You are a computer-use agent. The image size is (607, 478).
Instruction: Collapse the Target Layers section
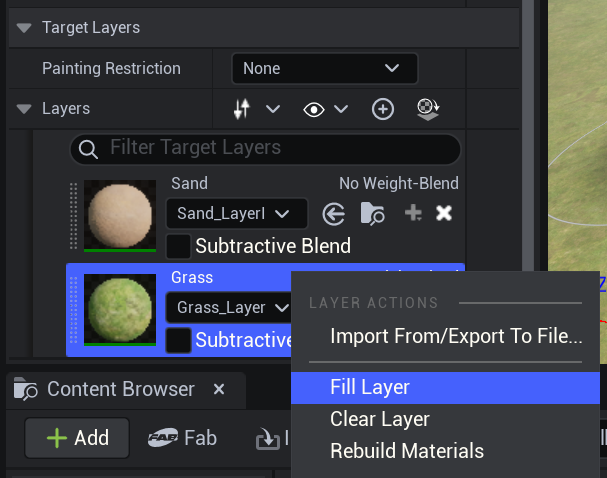[24, 28]
